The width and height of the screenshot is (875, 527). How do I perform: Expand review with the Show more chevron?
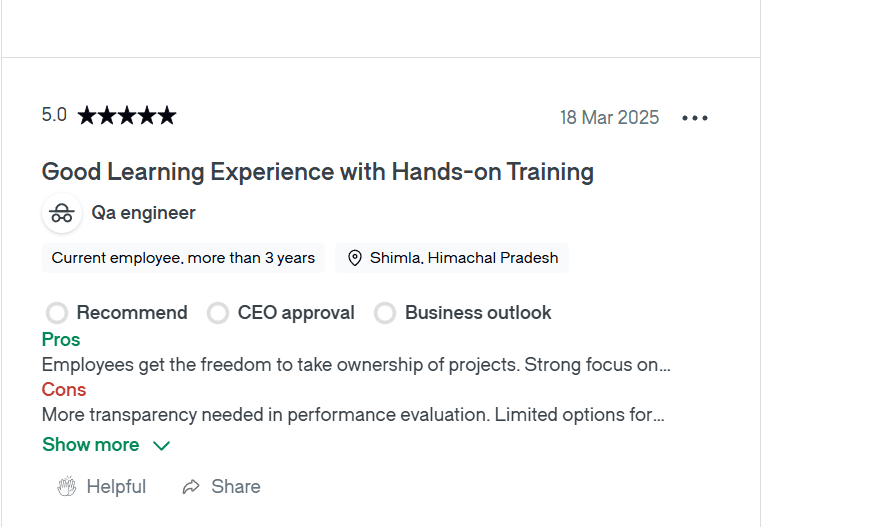point(161,445)
